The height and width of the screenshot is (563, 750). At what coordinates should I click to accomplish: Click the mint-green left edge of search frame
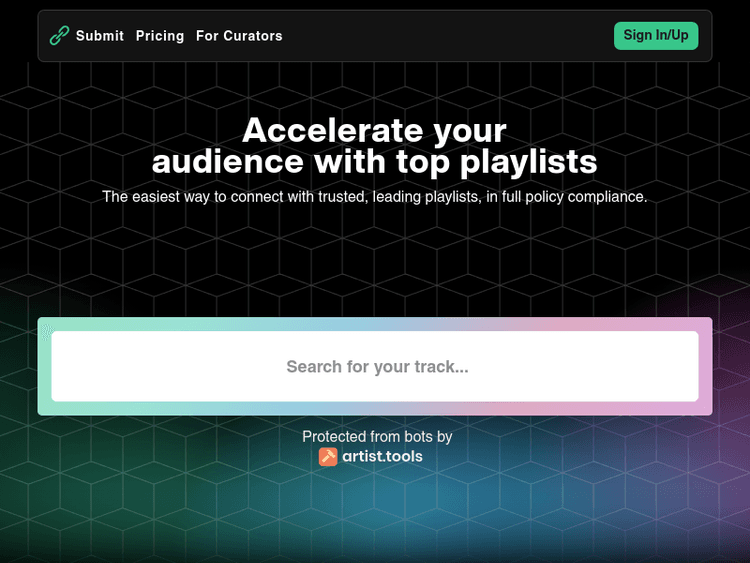44,367
